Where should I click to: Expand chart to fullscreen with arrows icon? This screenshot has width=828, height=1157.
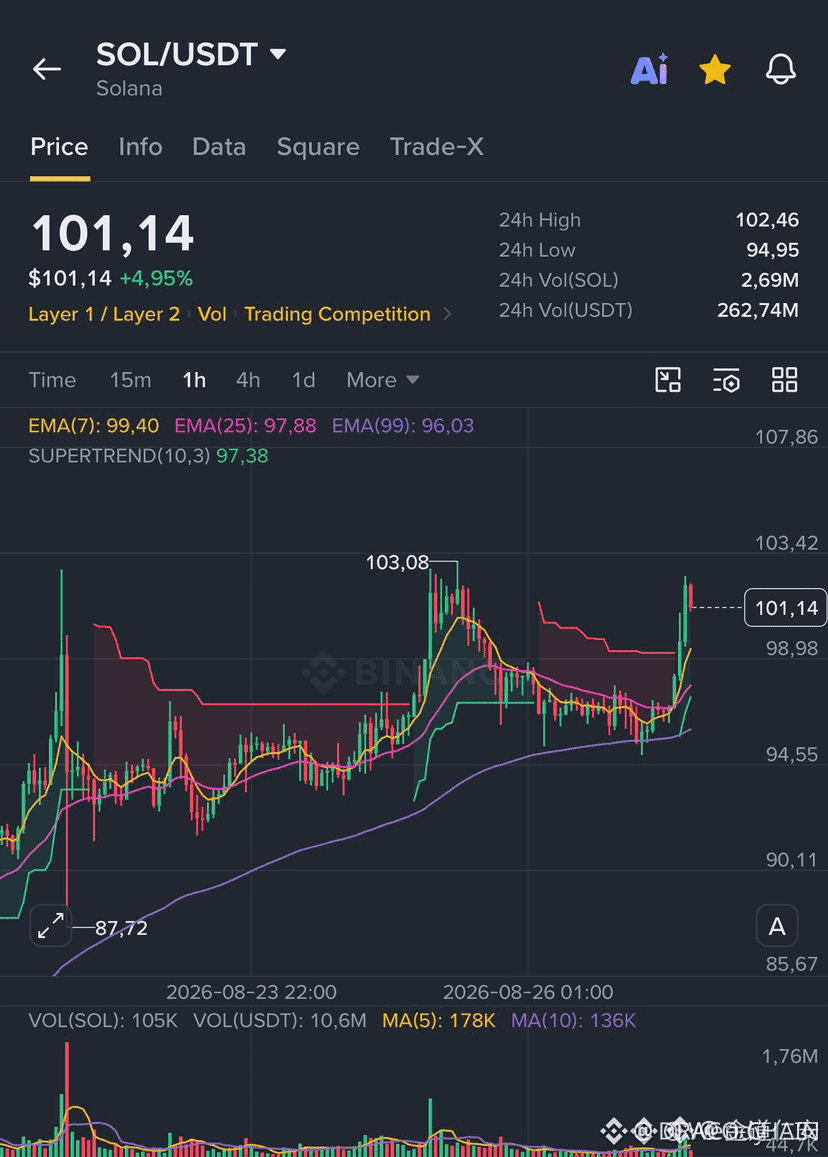pos(51,925)
